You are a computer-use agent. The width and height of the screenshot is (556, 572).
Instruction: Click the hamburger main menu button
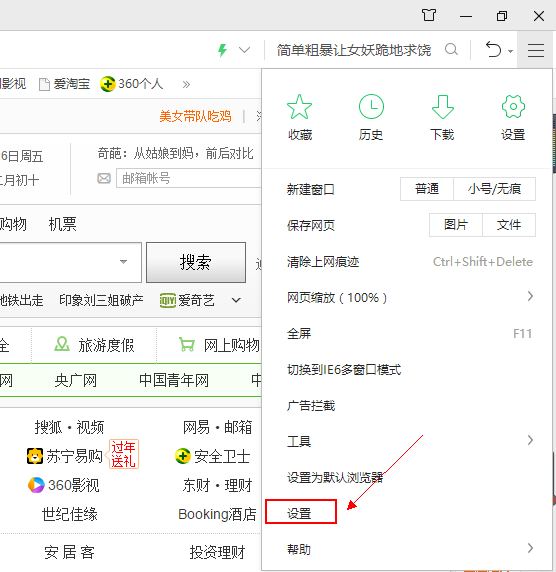click(536, 50)
